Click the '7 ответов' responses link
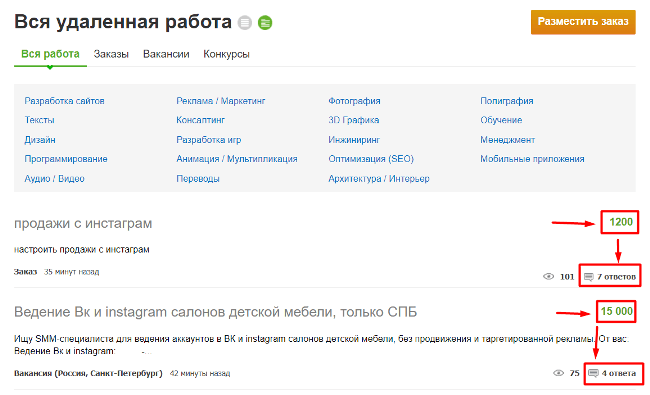 [616, 277]
